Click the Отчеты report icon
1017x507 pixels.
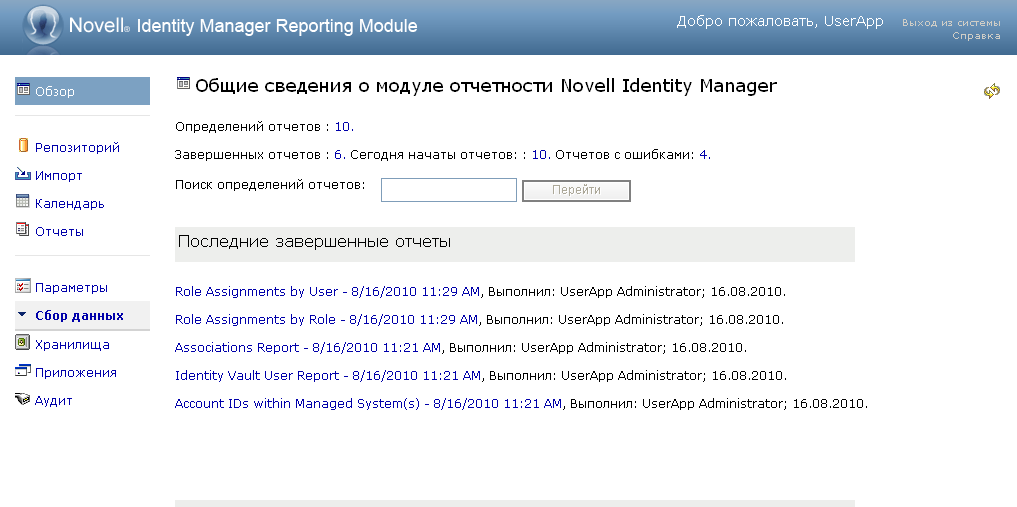coord(23,230)
